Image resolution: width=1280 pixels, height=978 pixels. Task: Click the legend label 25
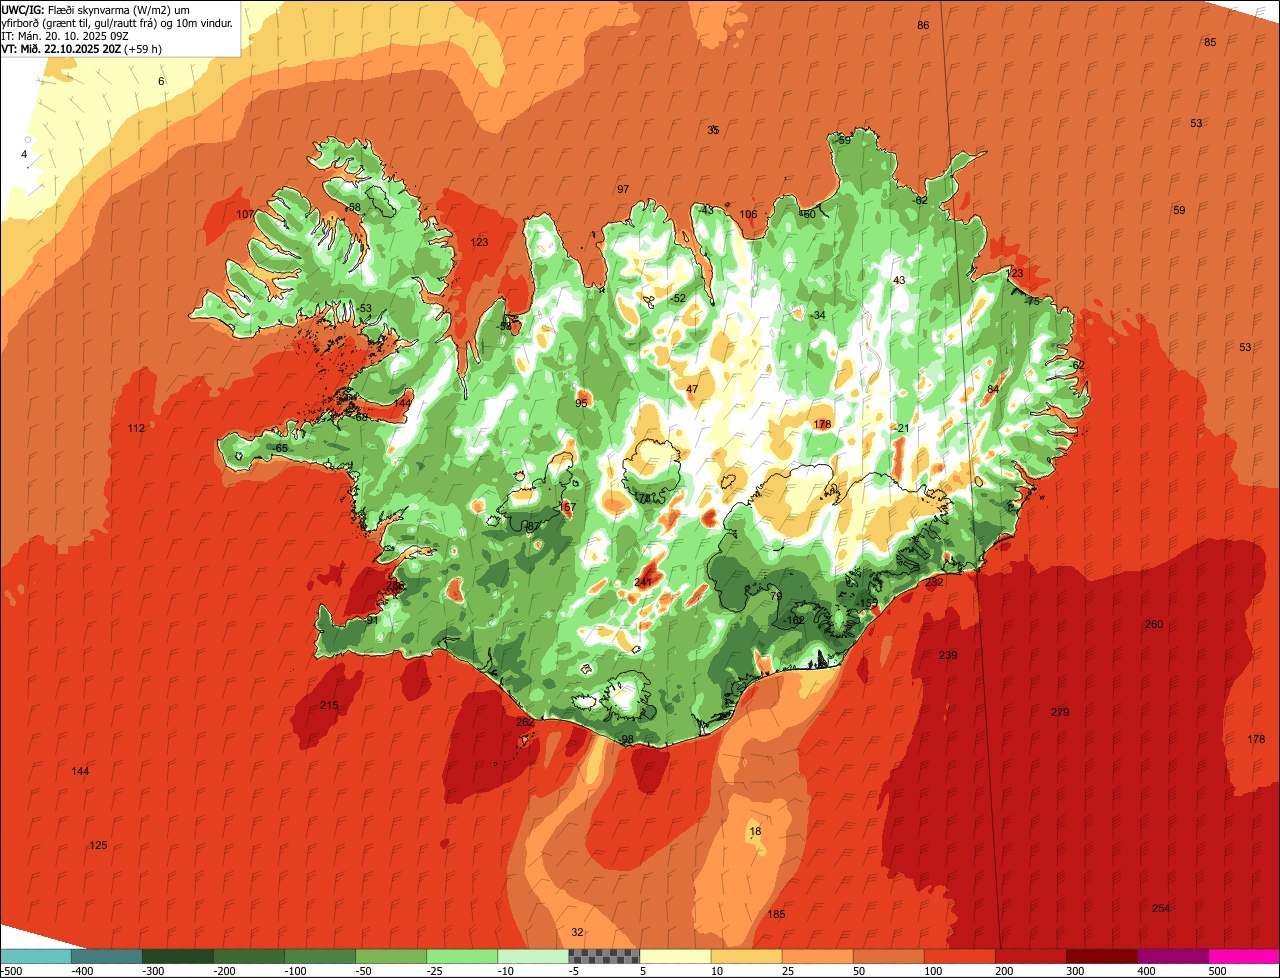(x=788, y=971)
